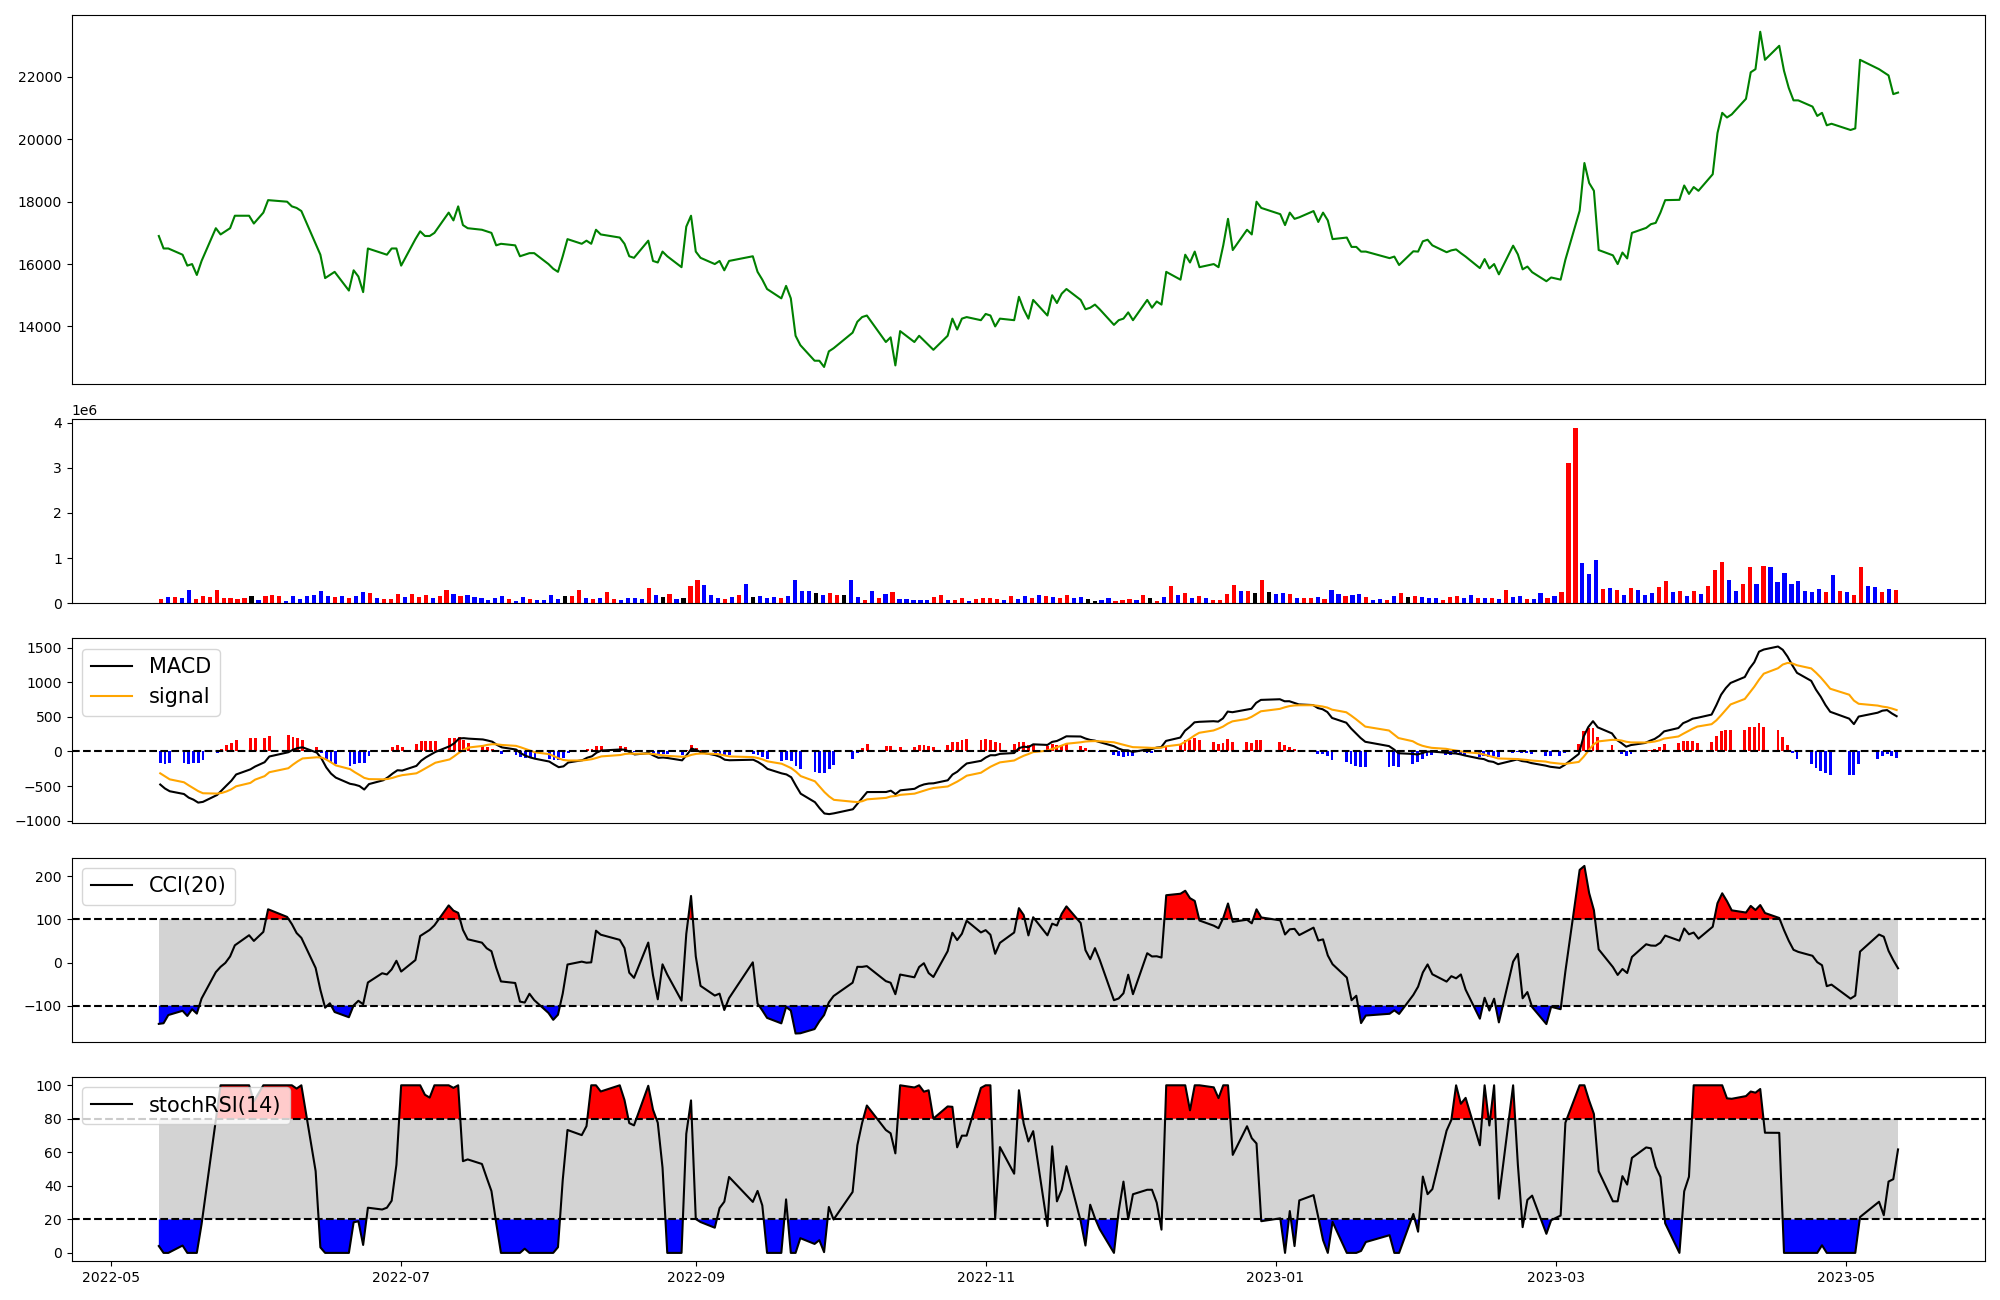2000x1300 pixels.
Task: Click the 1e6 volume scale label
Action: pyautogui.click(x=85, y=411)
